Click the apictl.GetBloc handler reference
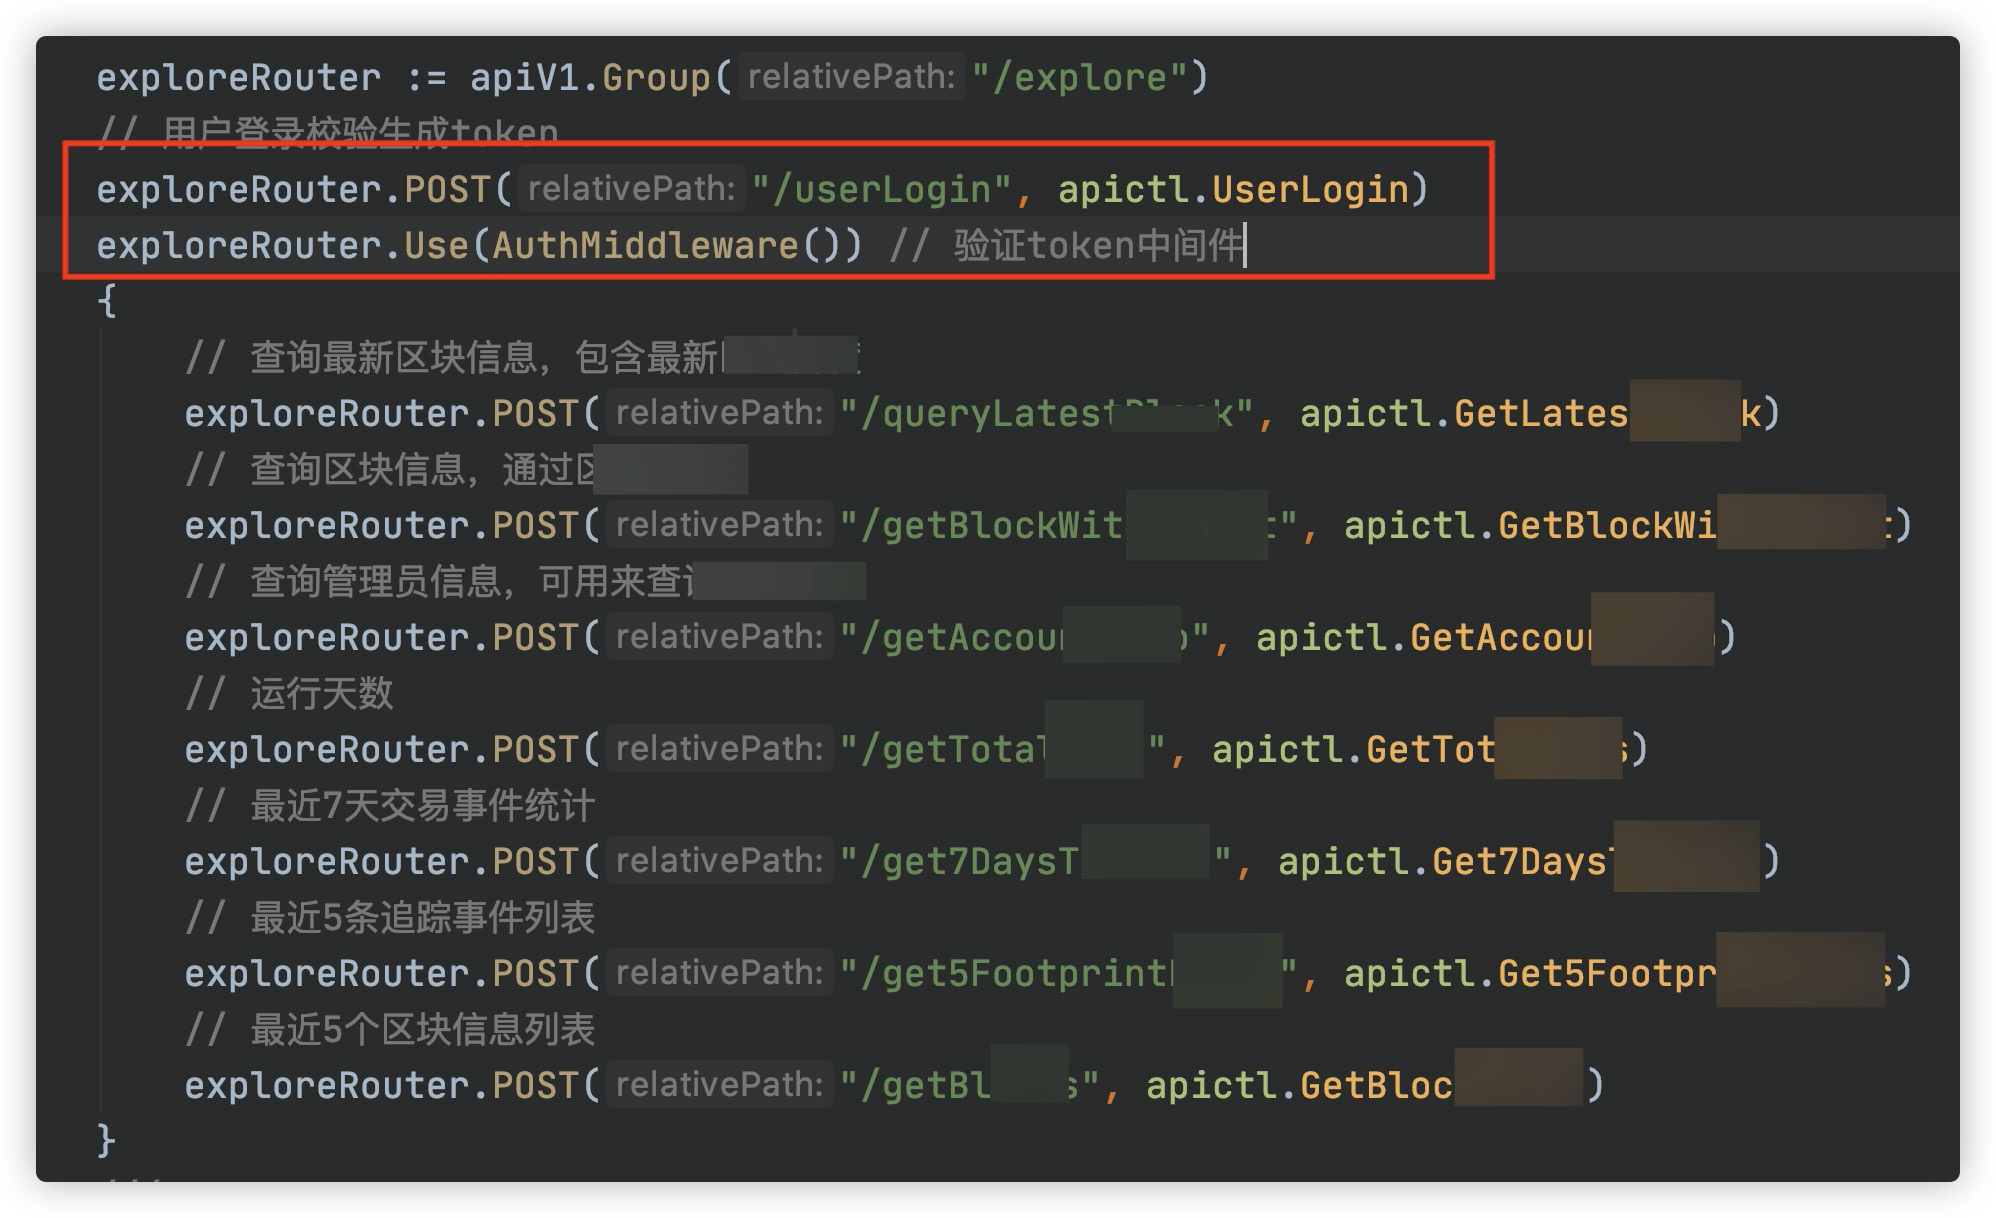 [x=1298, y=1086]
